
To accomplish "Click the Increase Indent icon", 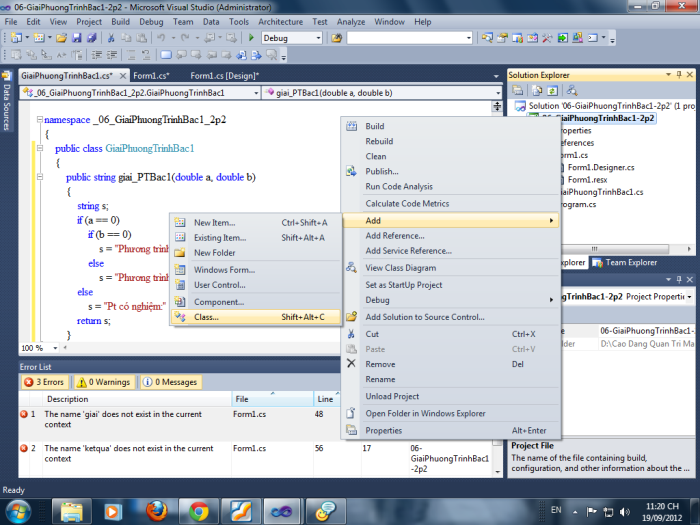I will [112, 55].
